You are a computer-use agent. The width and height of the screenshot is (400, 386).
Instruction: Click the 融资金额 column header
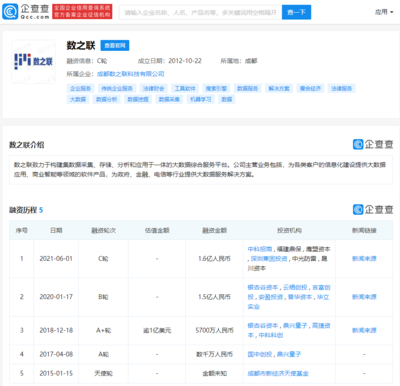214,230
